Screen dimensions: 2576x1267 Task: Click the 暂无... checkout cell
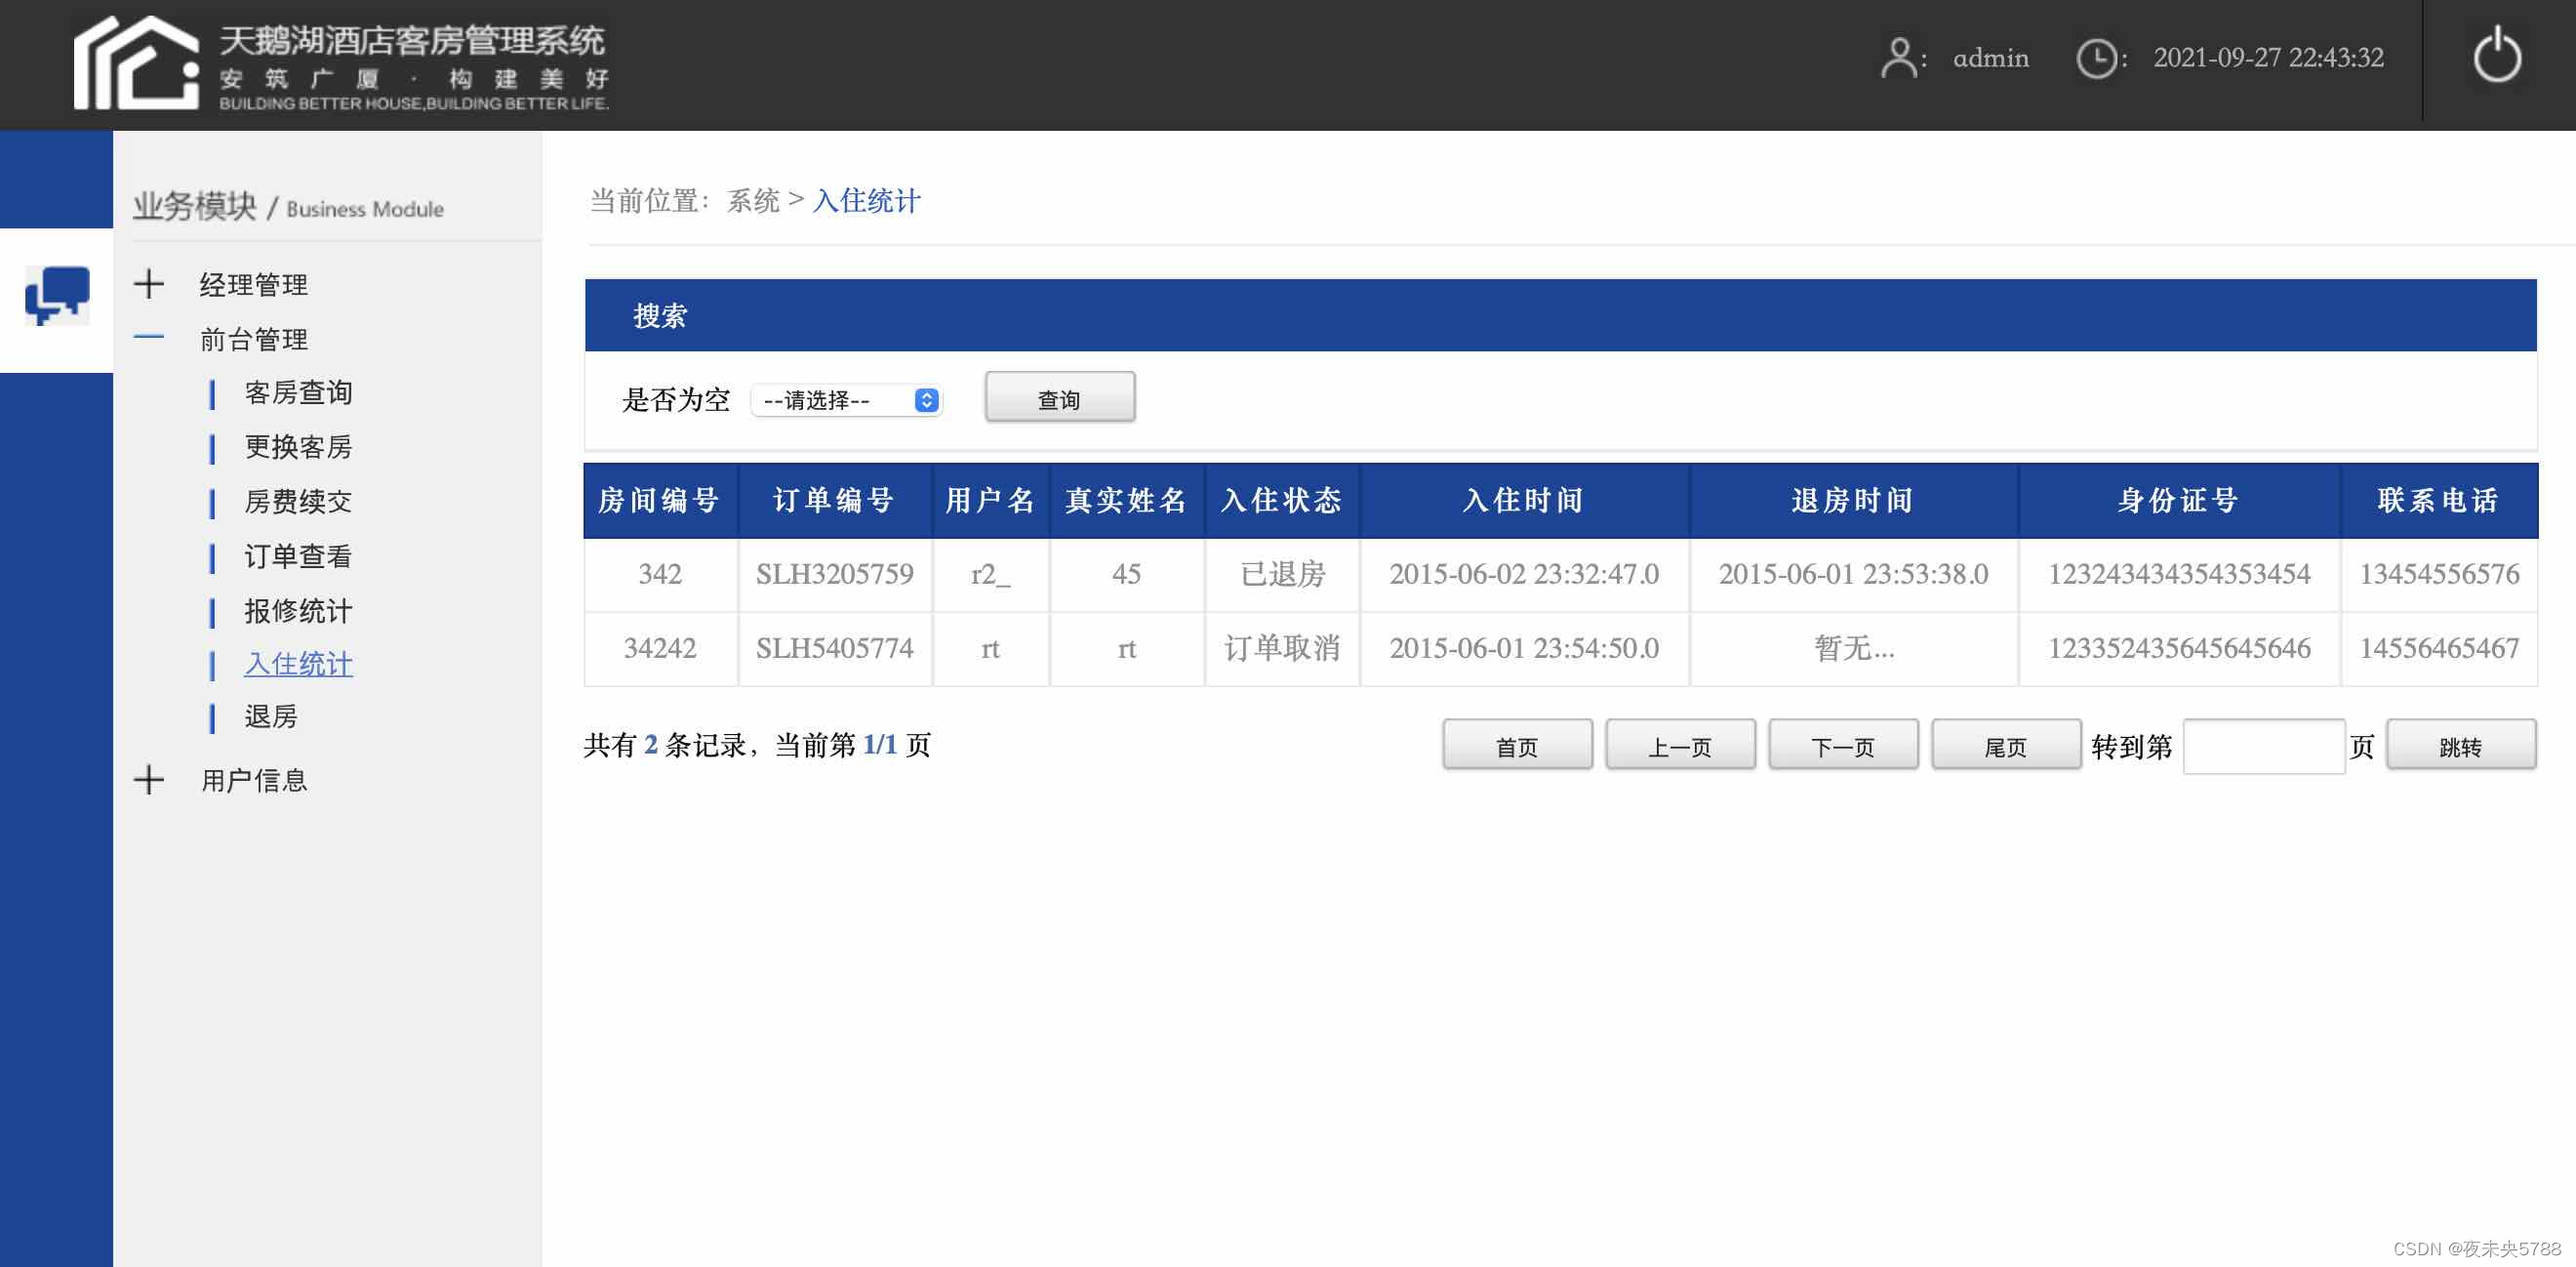pos(1852,648)
